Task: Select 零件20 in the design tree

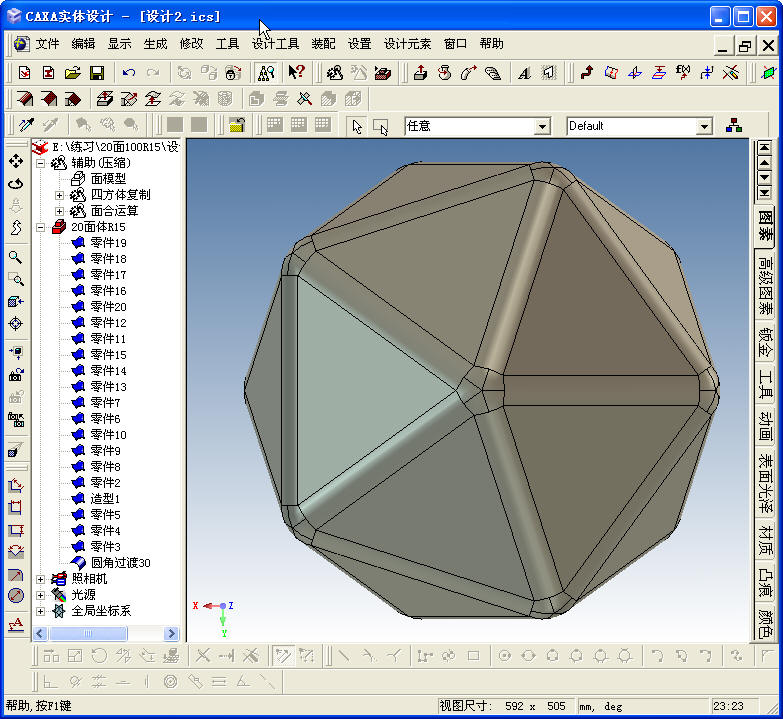Action: (108, 307)
